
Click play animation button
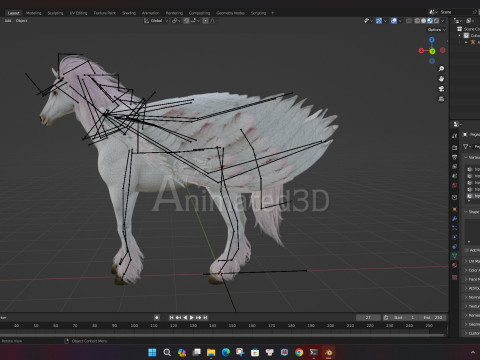click(x=192, y=318)
